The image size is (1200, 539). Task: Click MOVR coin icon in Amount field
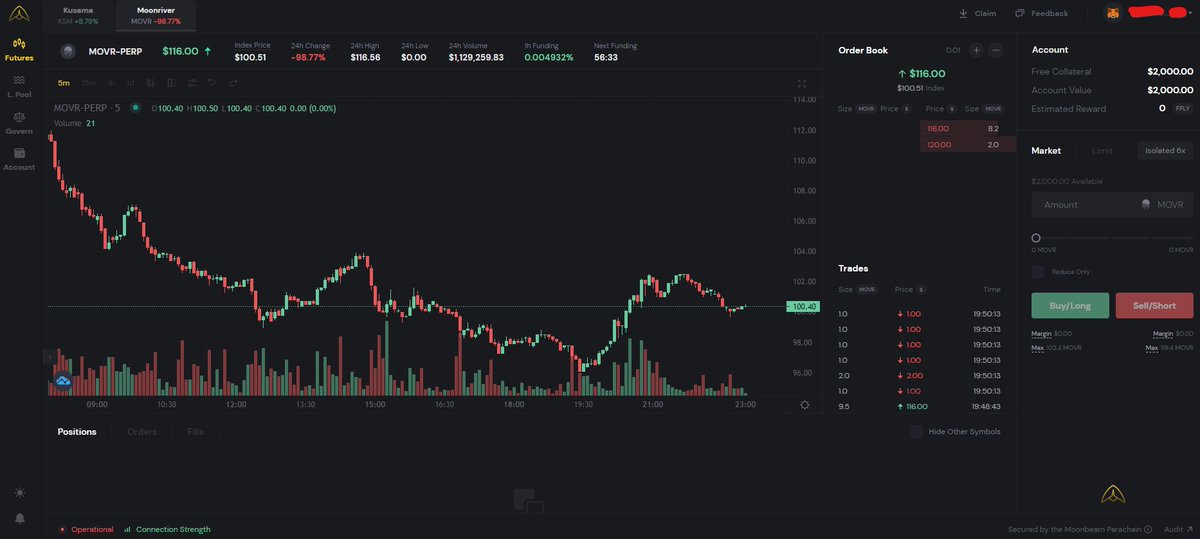[1145, 204]
